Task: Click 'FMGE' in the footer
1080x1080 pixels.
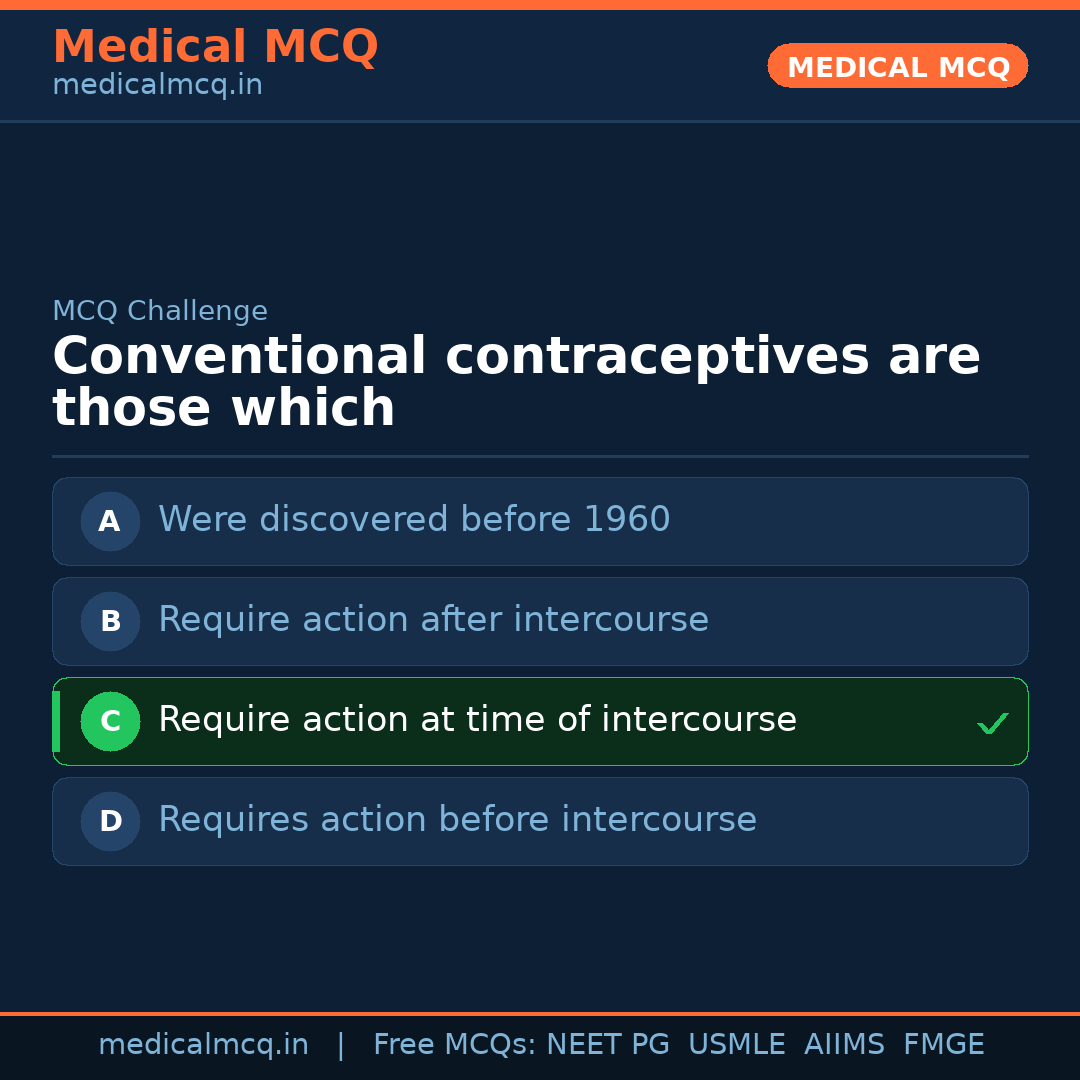Action: coord(943,1045)
